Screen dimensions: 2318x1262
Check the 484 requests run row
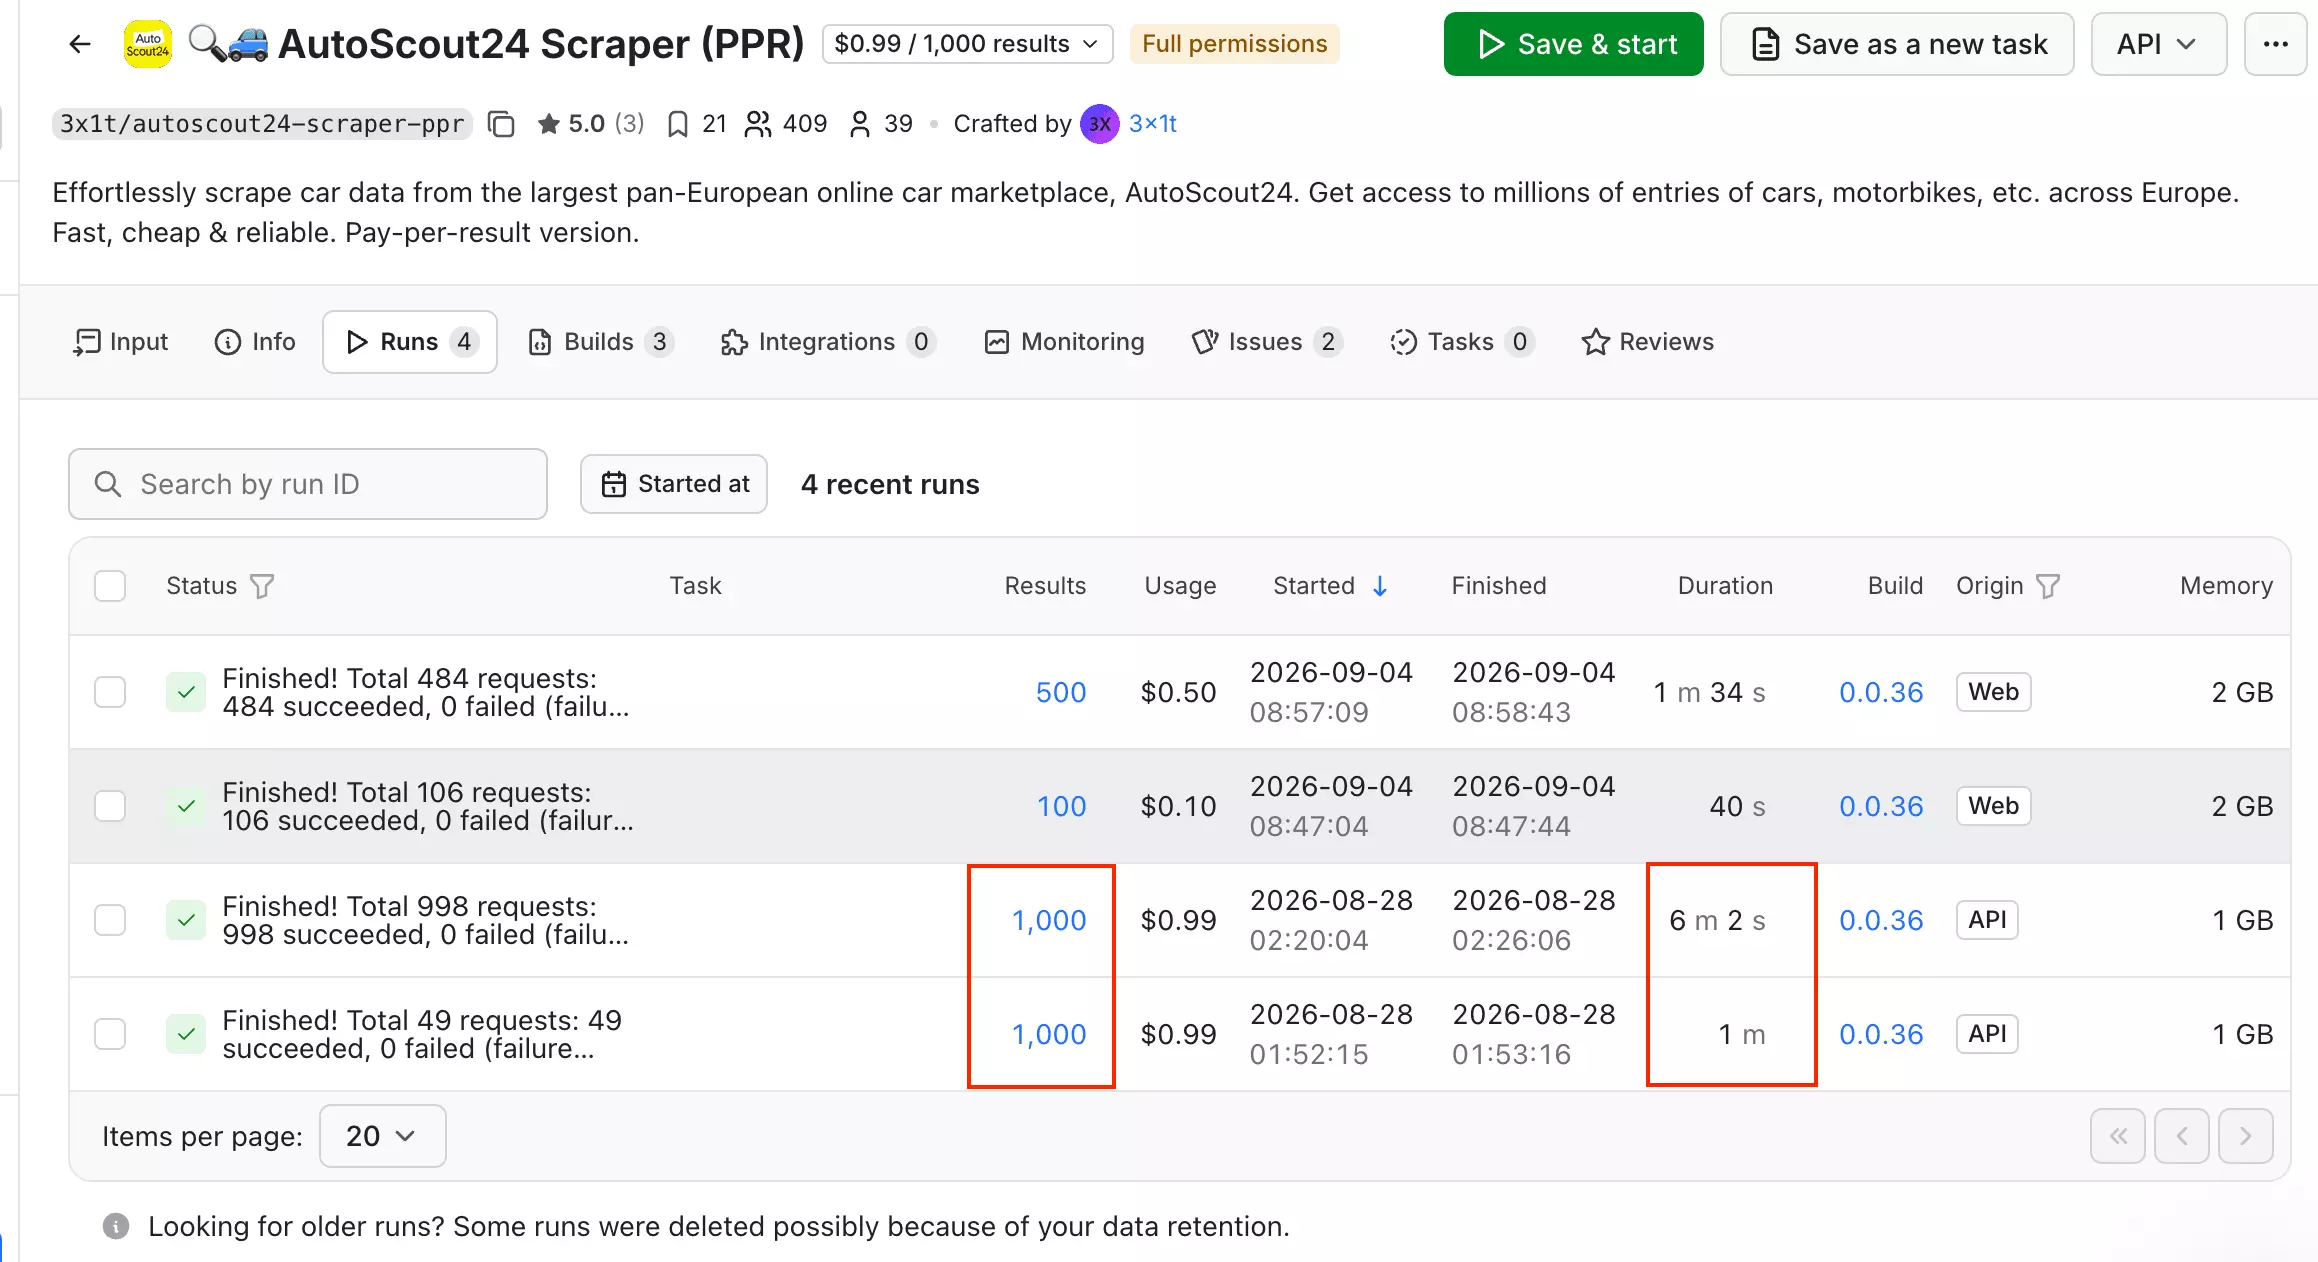pyautogui.click(x=110, y=692)
